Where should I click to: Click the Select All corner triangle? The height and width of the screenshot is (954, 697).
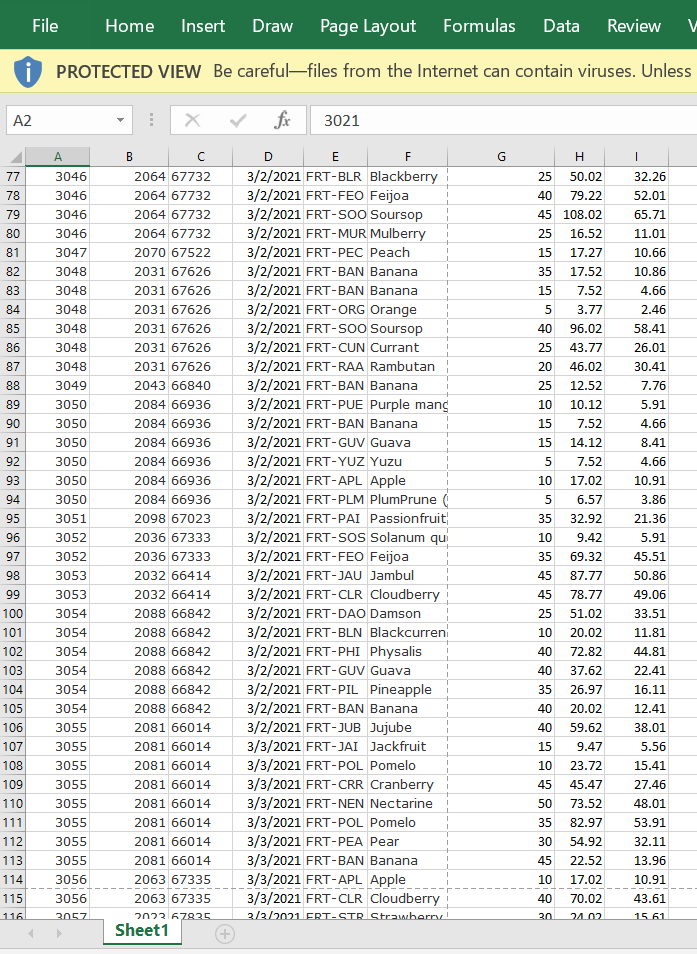tap(16, 158)
